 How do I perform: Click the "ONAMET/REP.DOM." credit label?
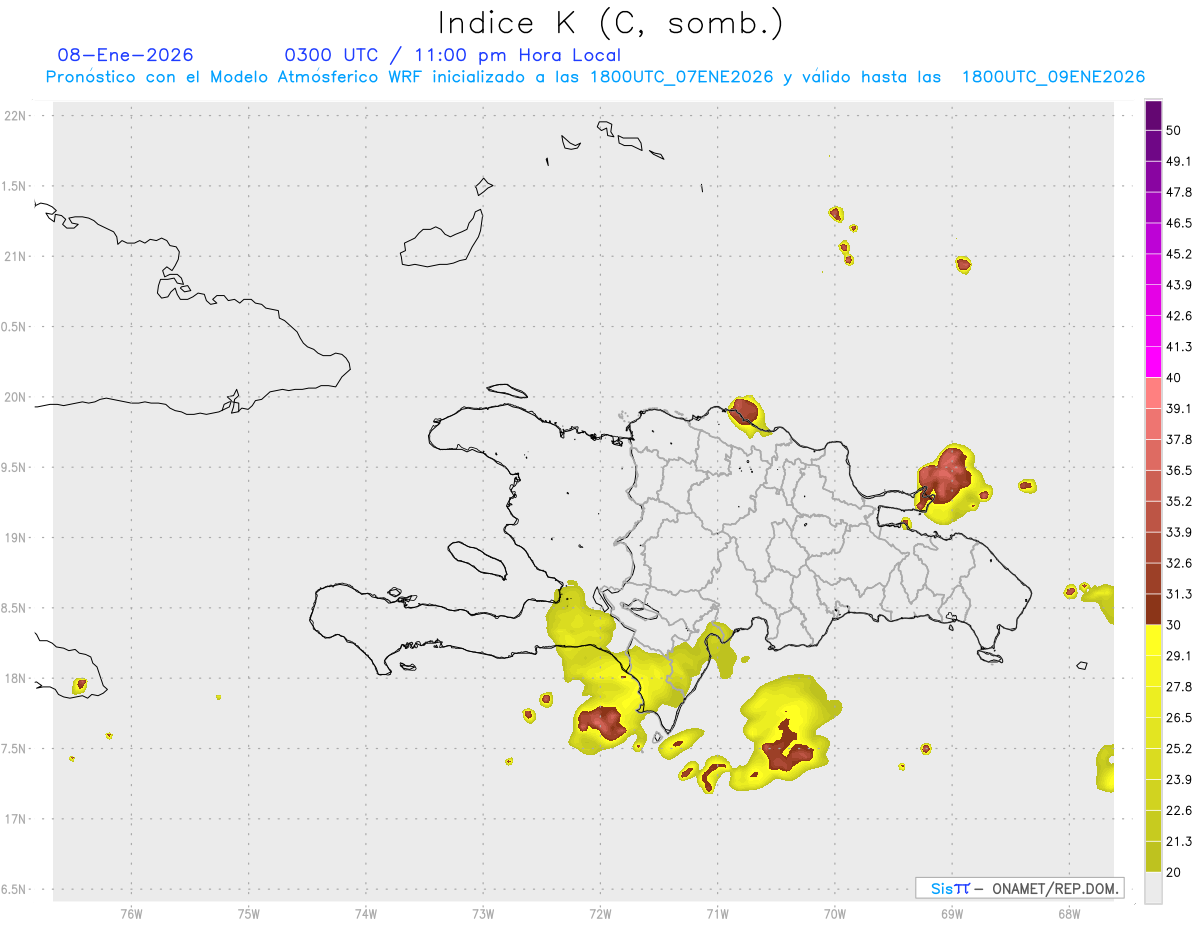click(1056, 888)
